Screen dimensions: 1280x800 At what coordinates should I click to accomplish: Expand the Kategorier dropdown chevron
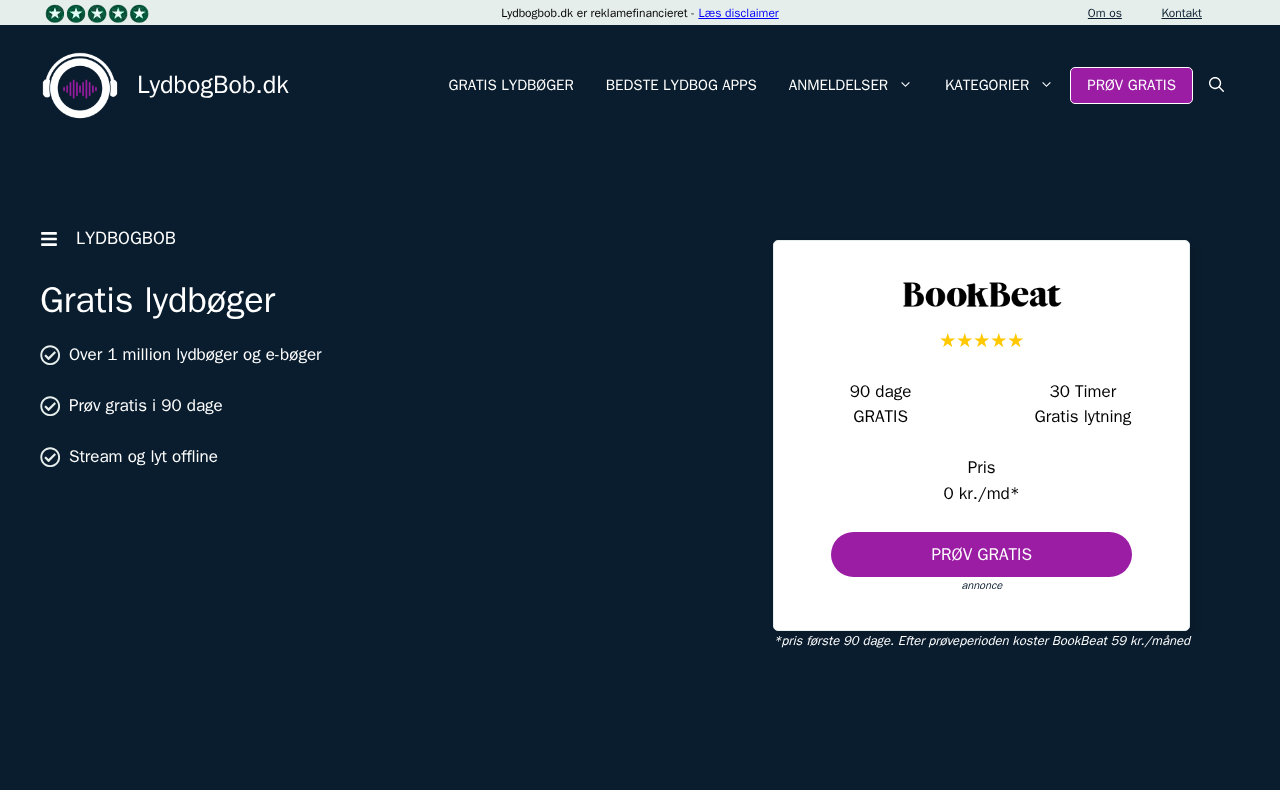click(1046, 85)
